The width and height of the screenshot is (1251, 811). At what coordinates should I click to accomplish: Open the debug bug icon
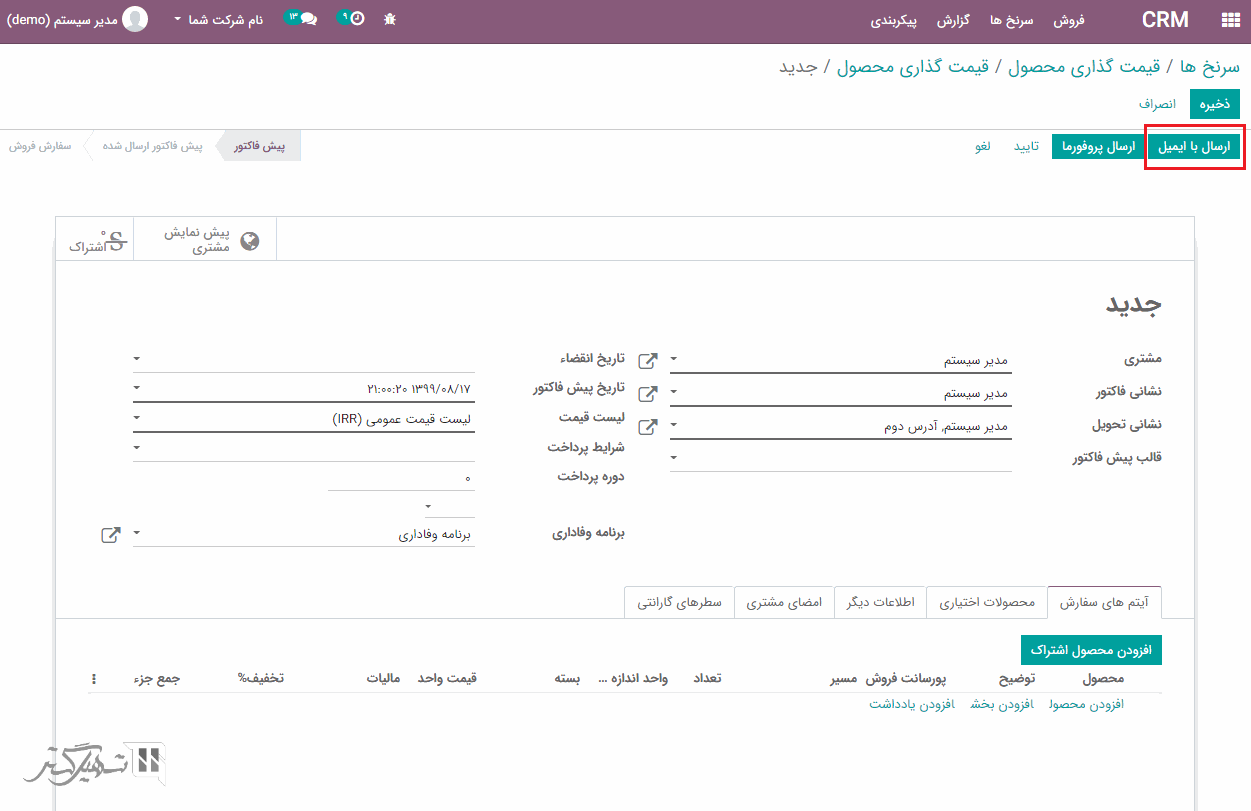pyautogui.click(x=389, y=19)
